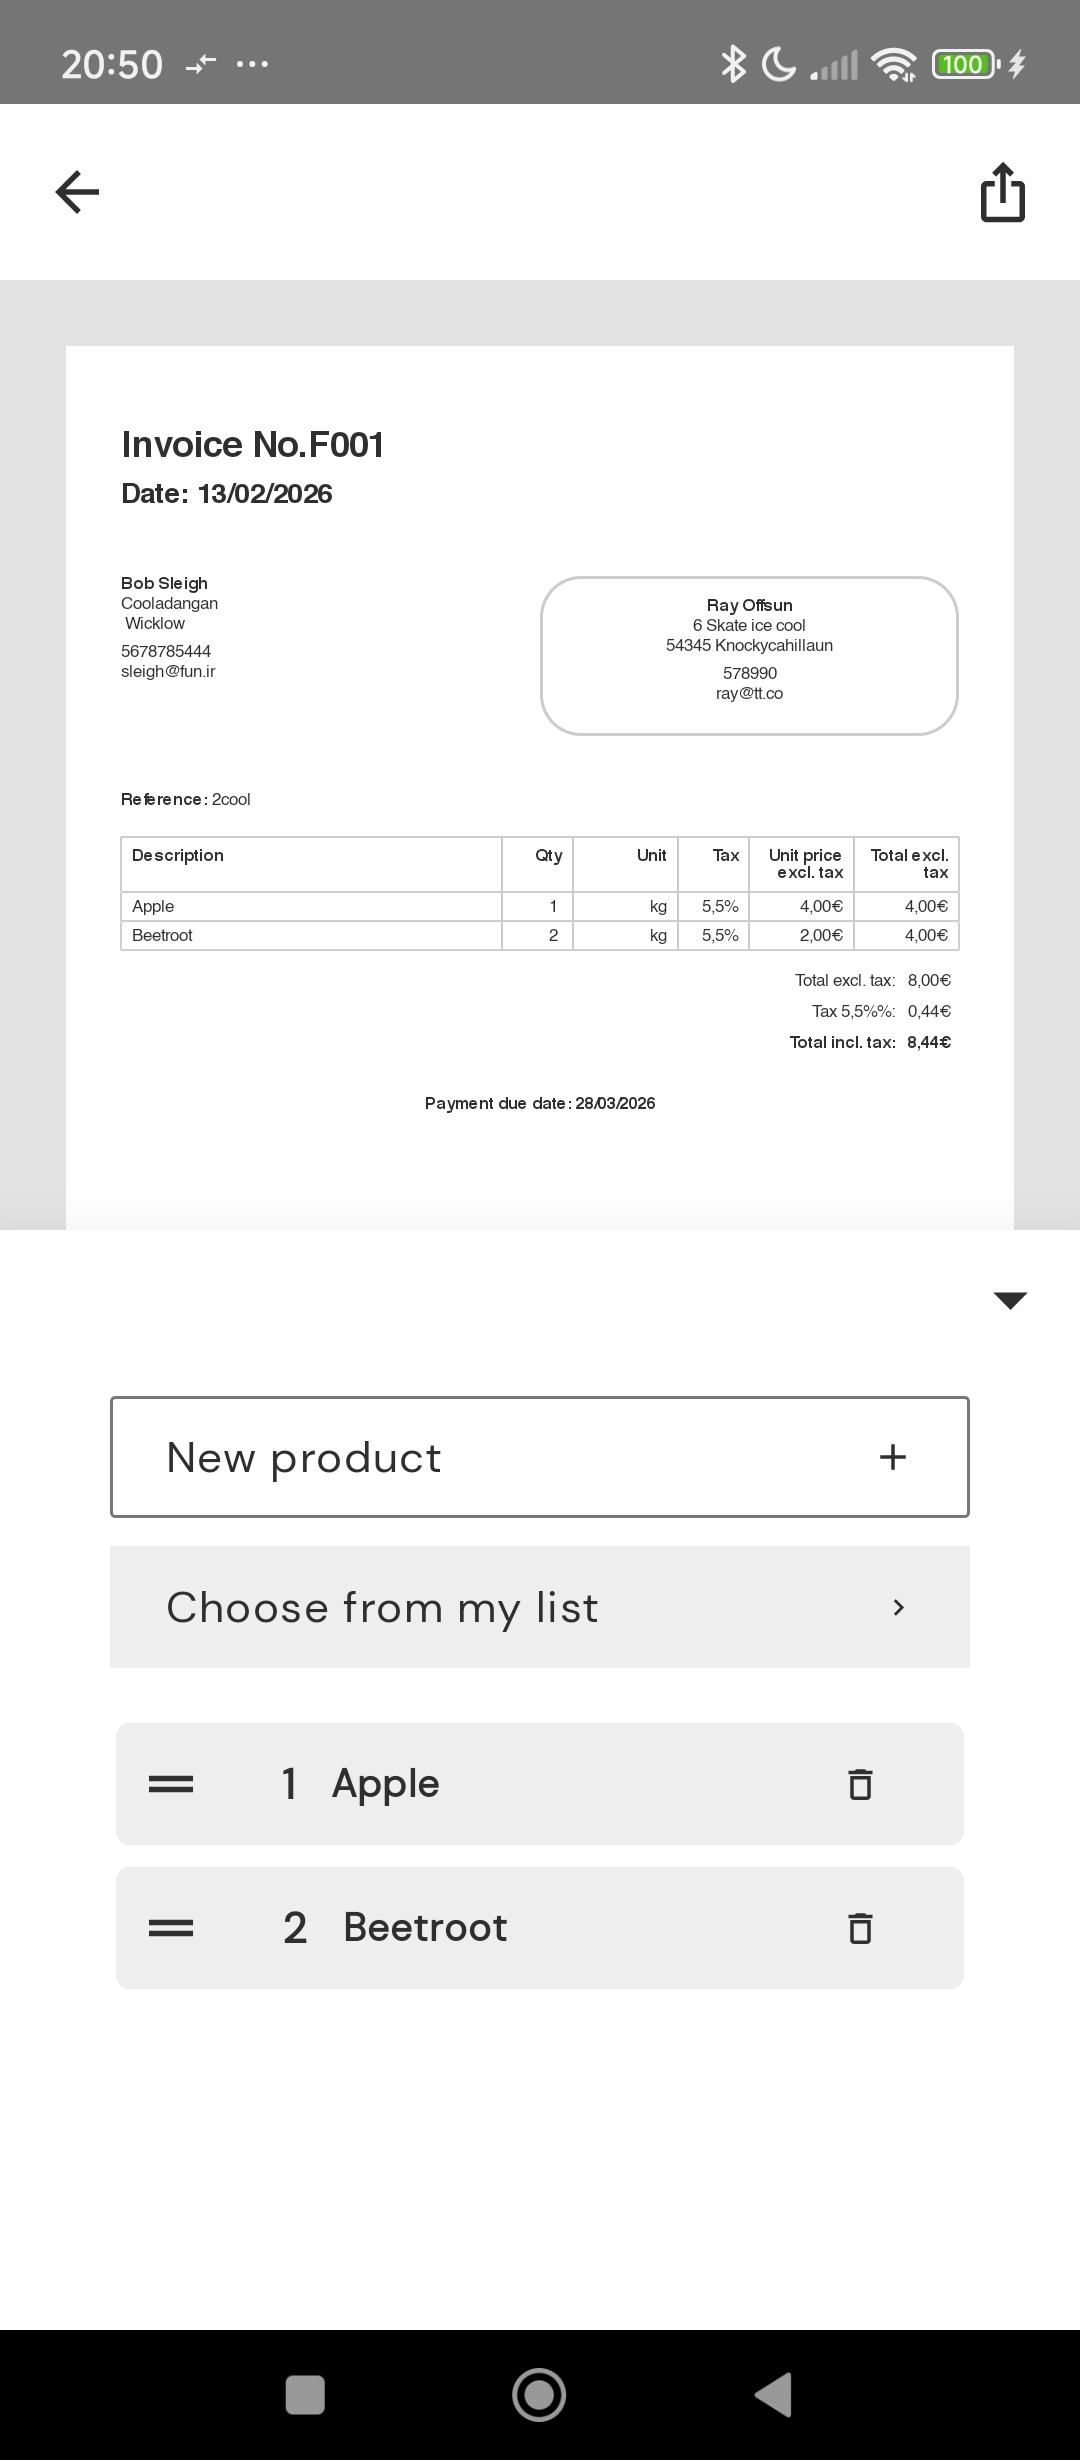Delete the Beetroot product with trash icon
Screen dimensions: 1080x2460
(x=860, y=1928)
